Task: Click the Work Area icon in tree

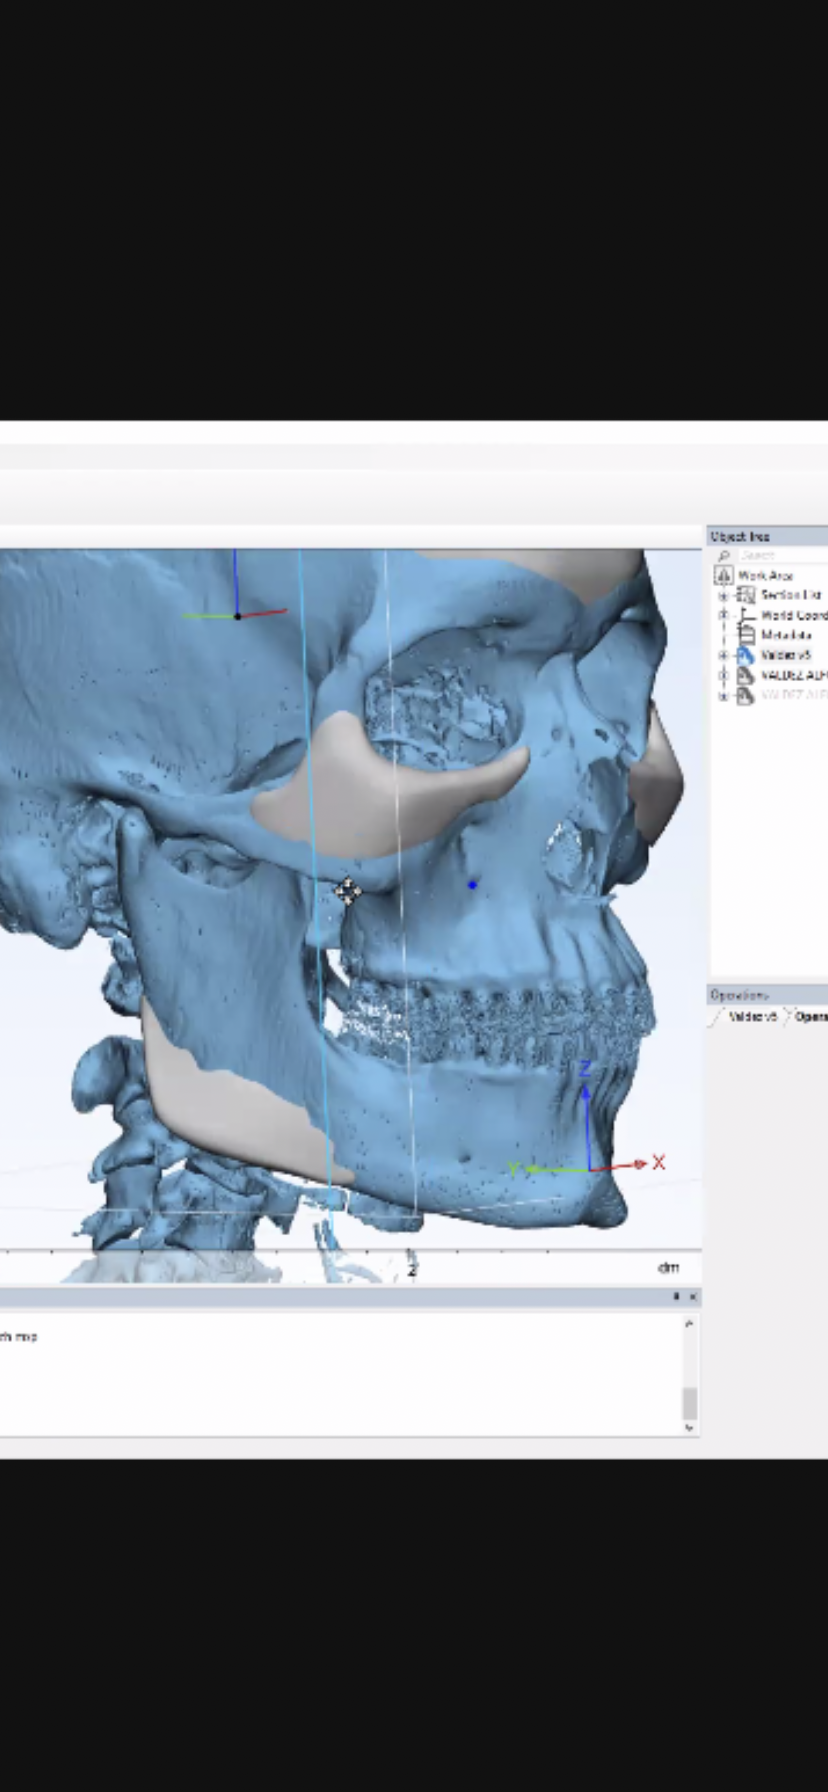Action: click(x=723, y=575)
